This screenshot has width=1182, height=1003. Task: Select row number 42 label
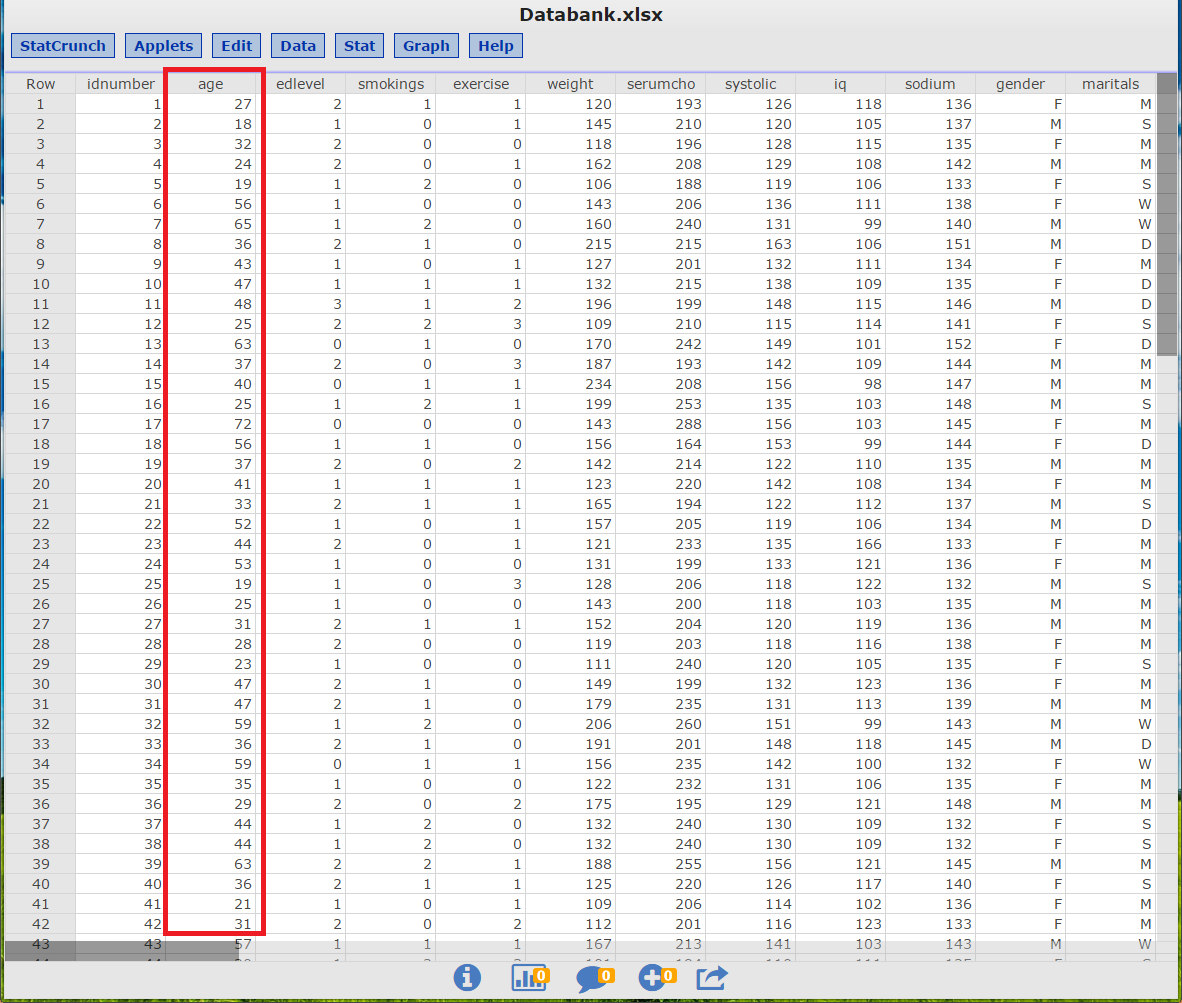point(41,924)
